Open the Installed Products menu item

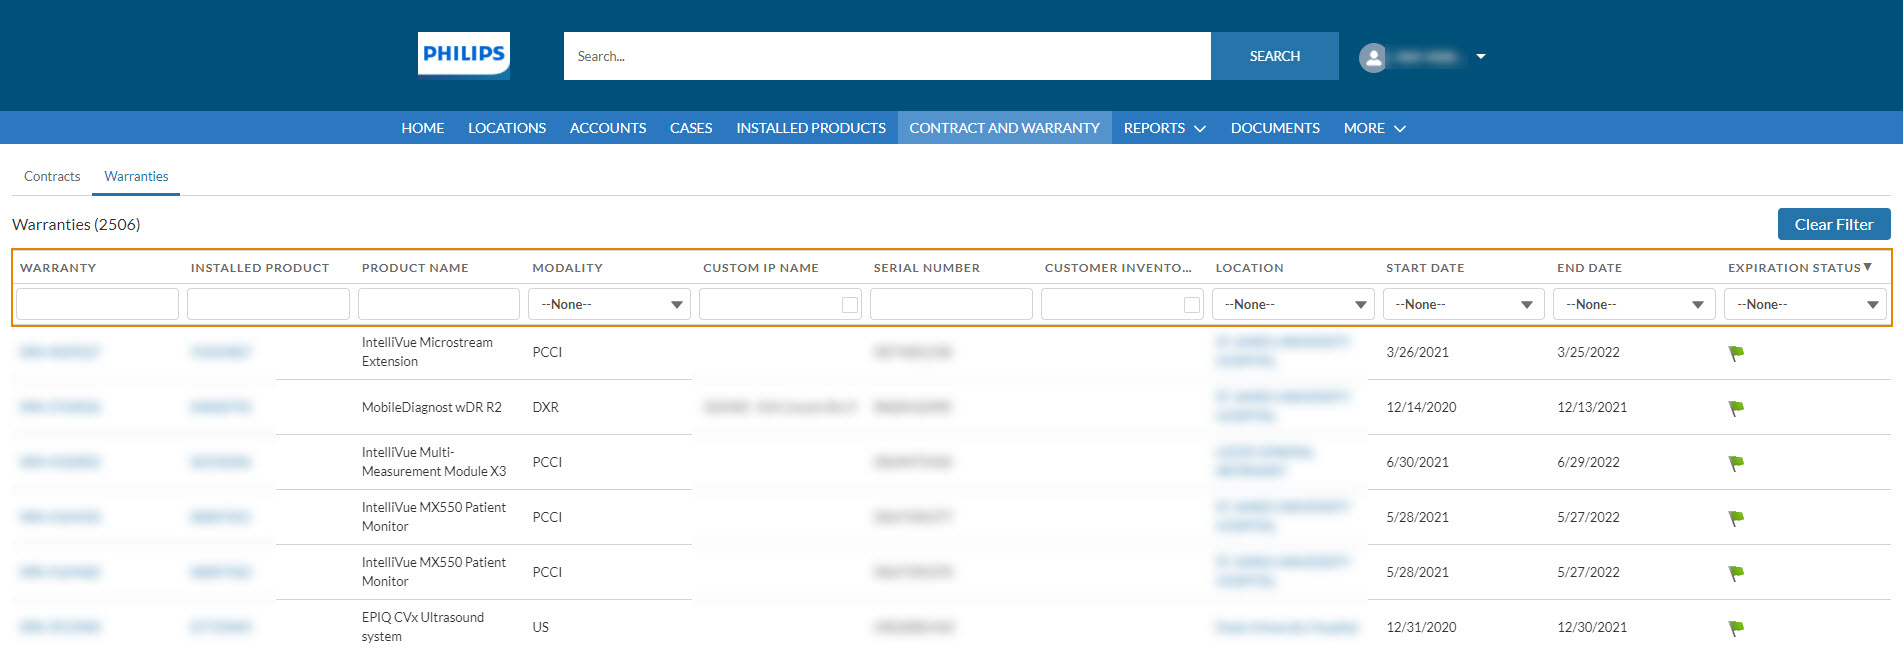click(810, 128)
